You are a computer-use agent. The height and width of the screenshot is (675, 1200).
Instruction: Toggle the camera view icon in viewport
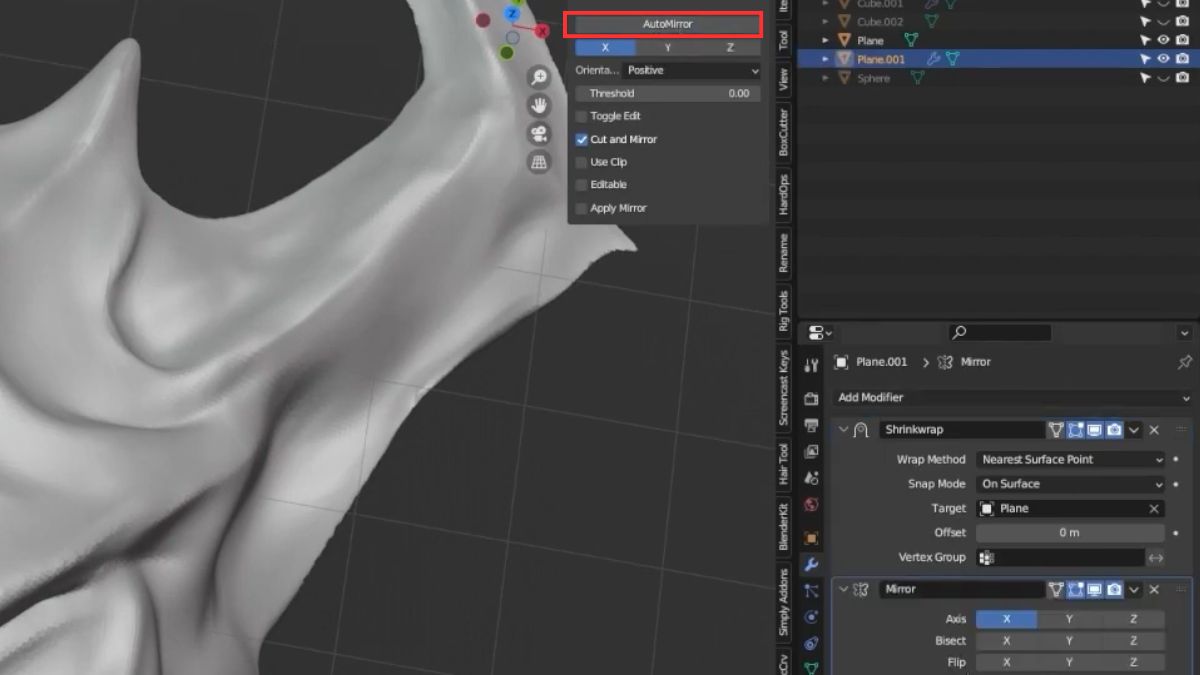[539, 134]
